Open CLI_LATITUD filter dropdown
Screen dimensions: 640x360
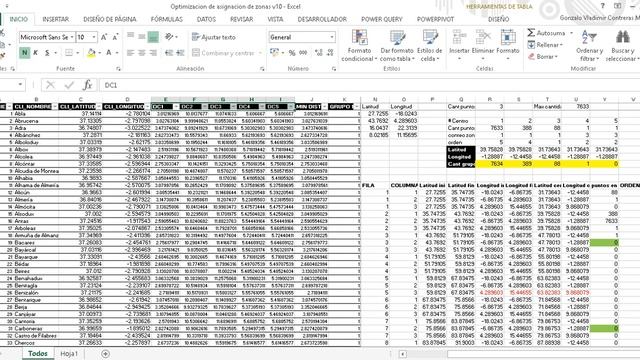(99, 107)
